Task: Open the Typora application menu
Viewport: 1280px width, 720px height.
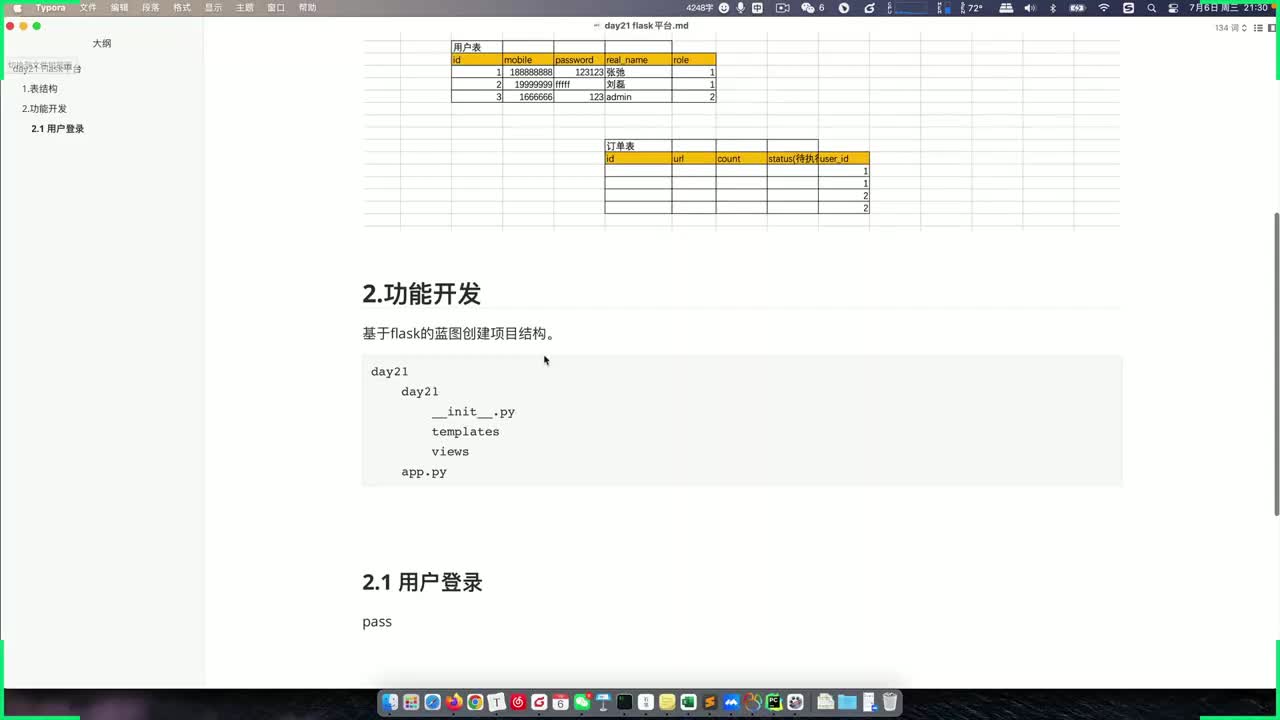Action: point(51,8)
